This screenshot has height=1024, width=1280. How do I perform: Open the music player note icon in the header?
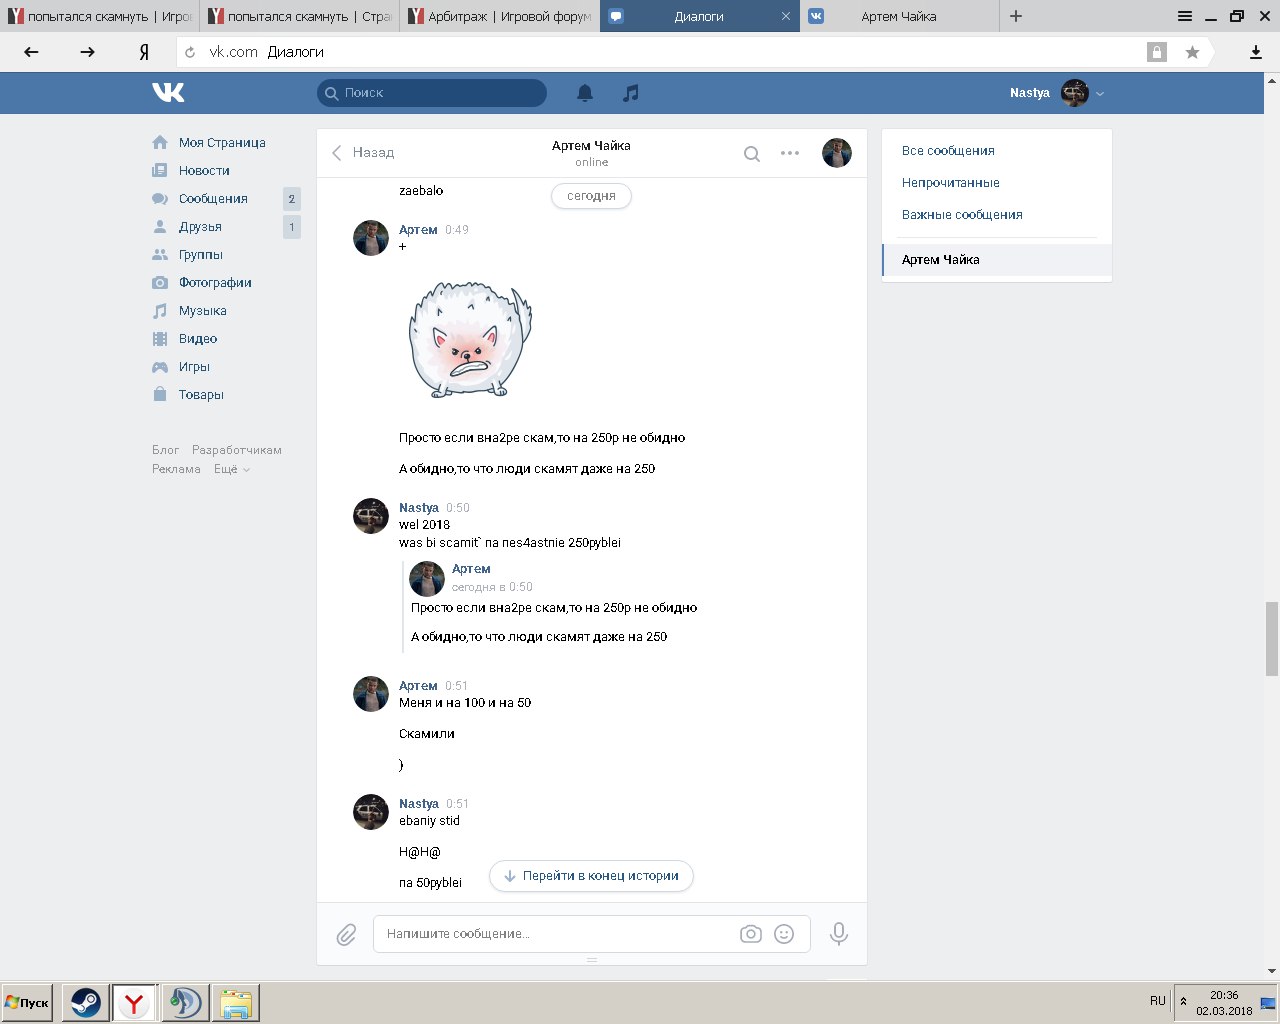tap(630, 93)
